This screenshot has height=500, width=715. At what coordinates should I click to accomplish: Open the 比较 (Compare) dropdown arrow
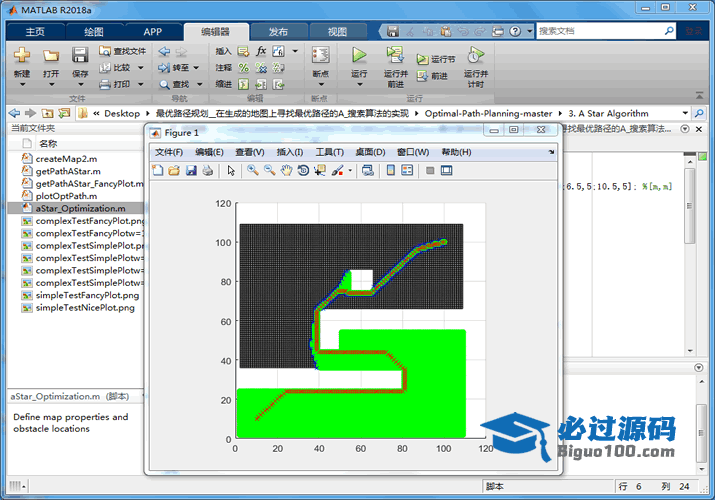coord(140,68)
